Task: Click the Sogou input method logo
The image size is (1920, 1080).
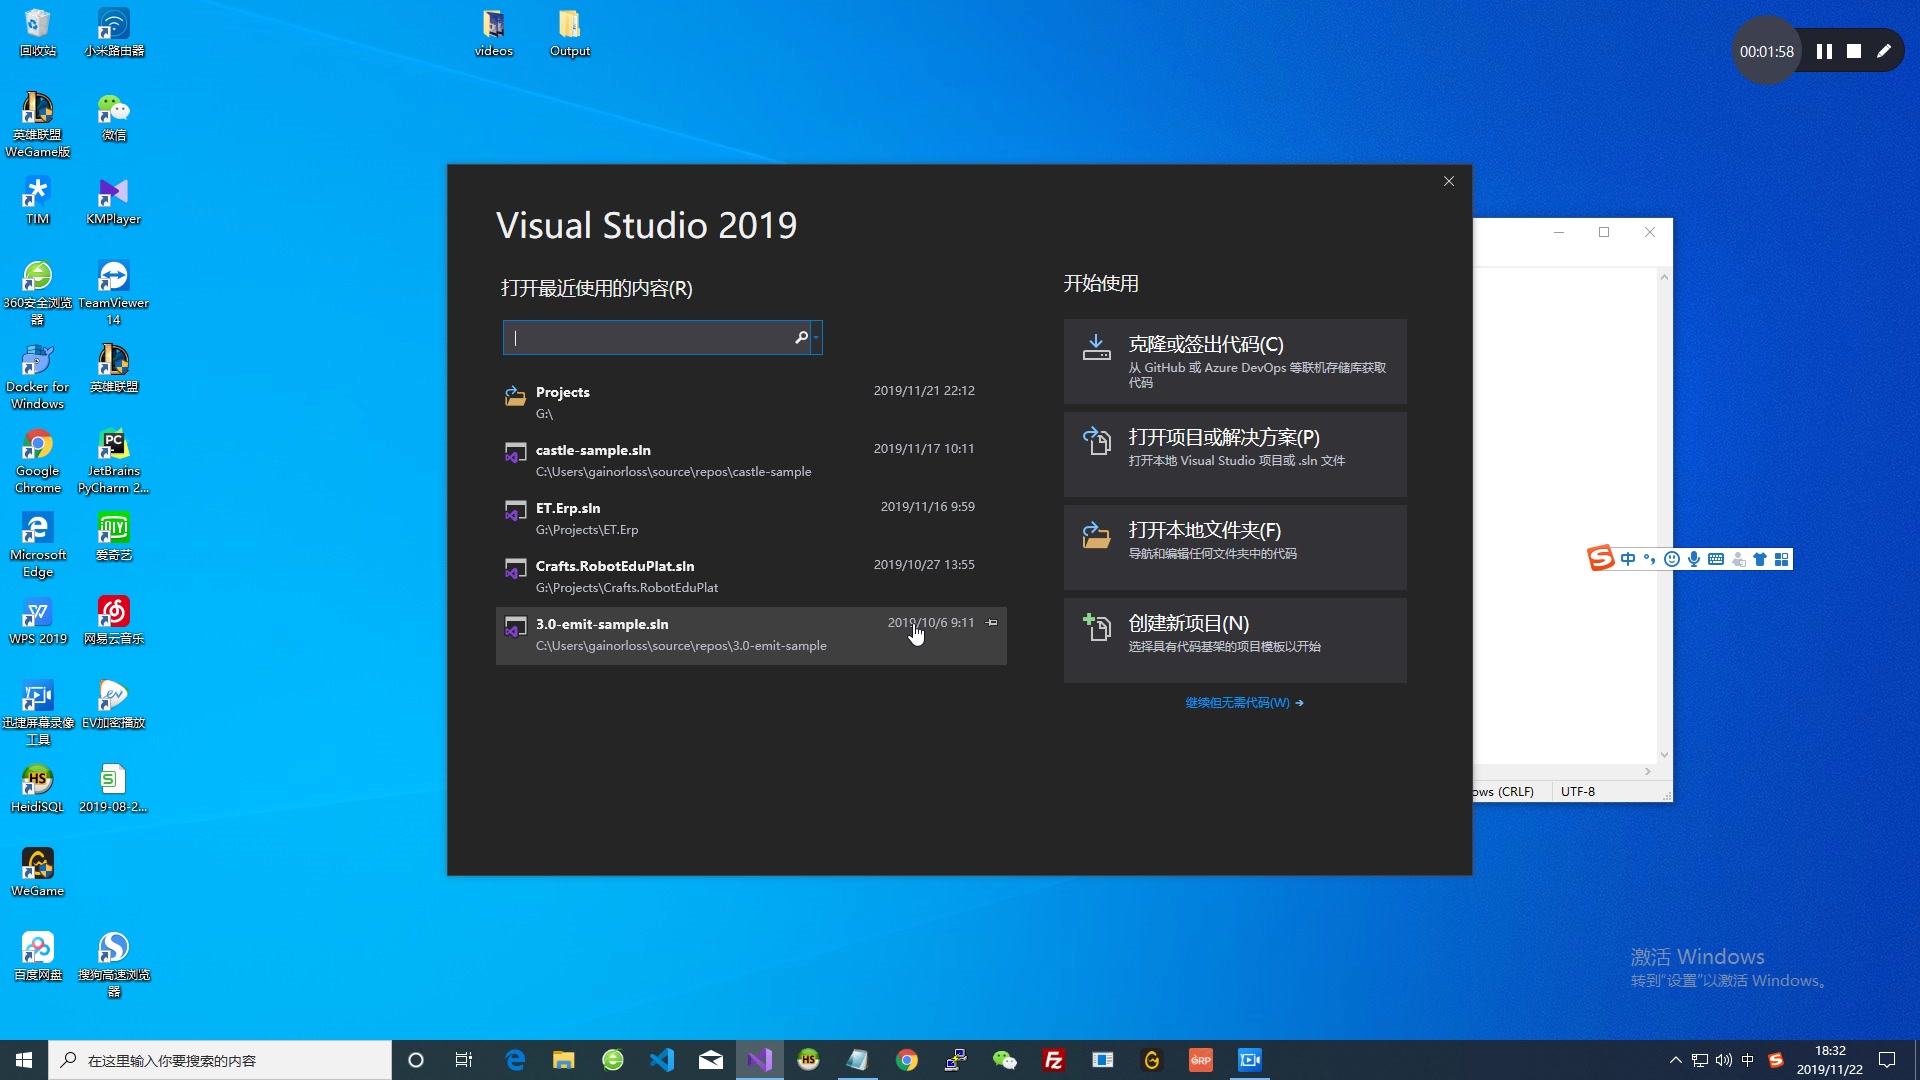Action: pos(1601,559)
